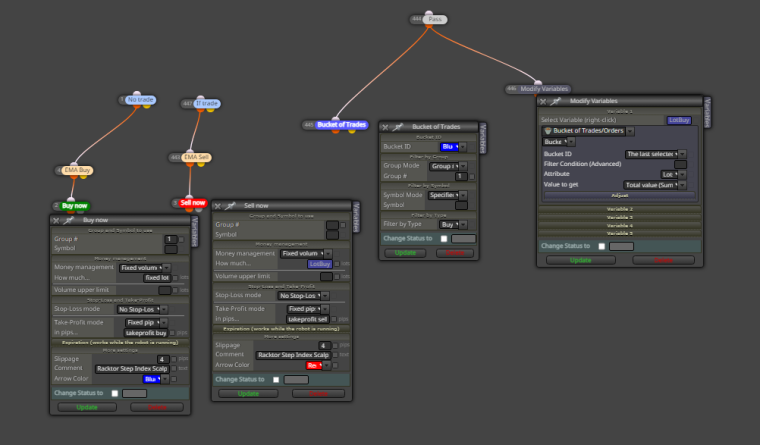Expand the Variable 2 section
Screen dimensions: 760x445
620,209
